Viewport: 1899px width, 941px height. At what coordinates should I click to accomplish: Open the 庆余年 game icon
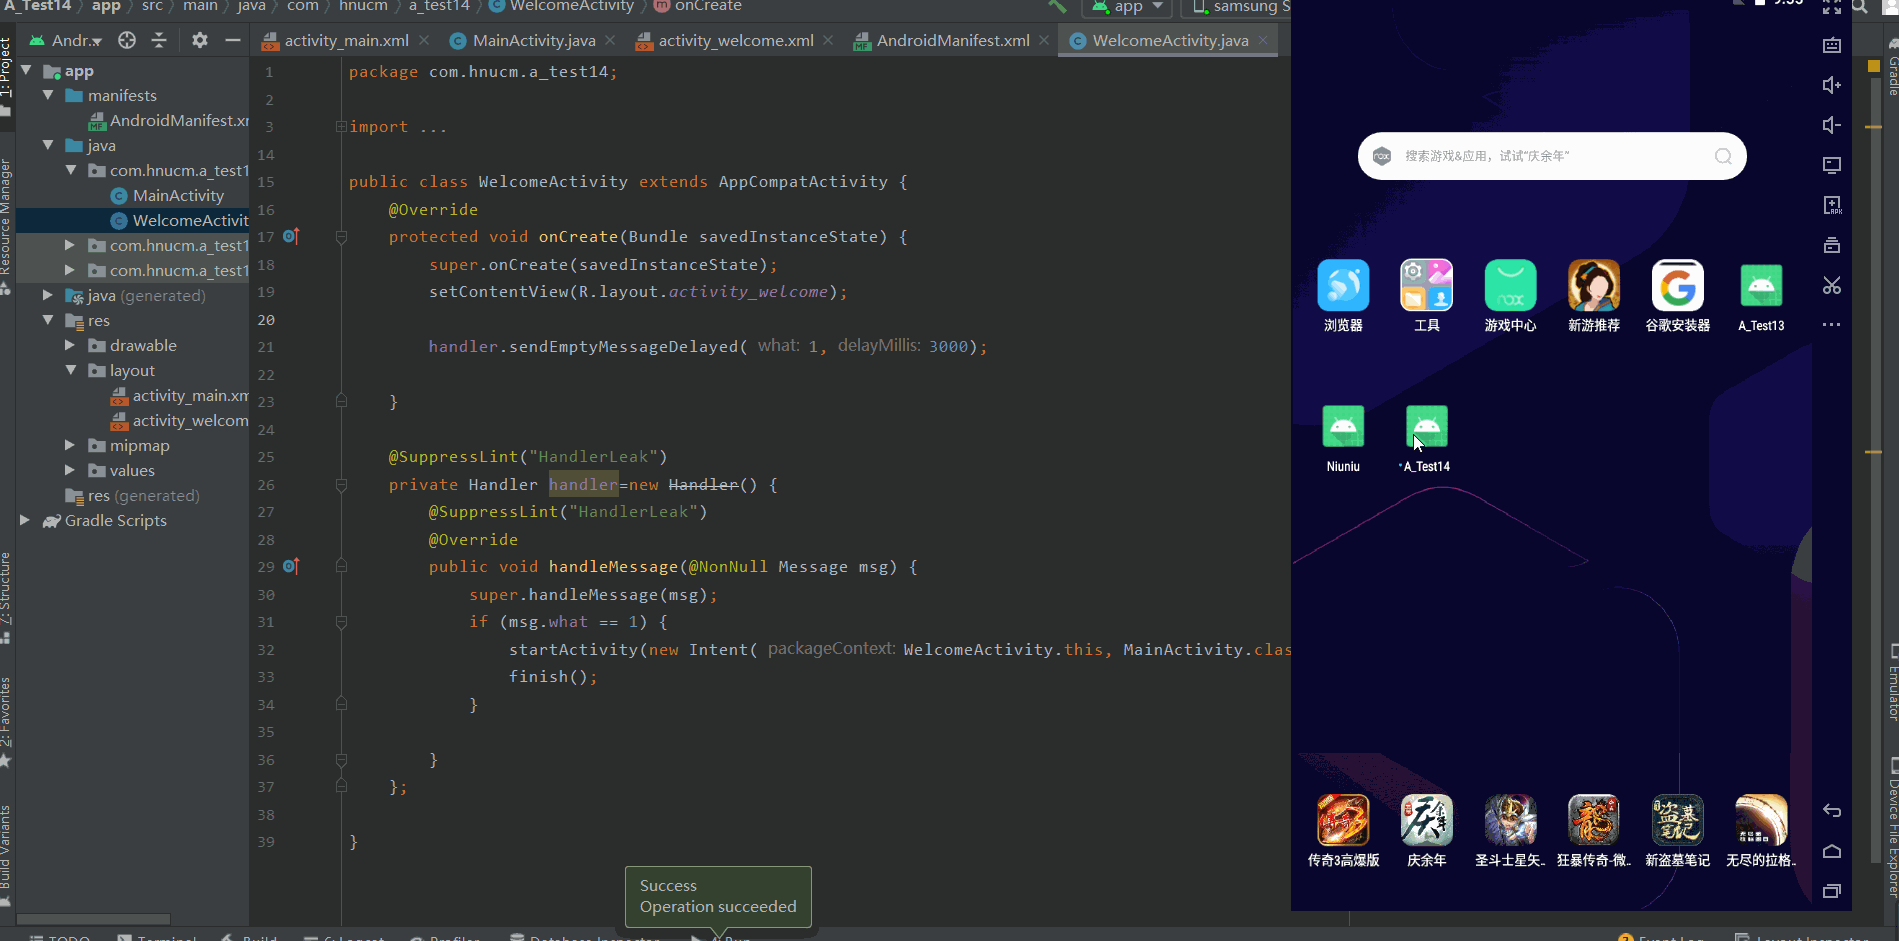pyautogui.click(x=1427, y=820)
